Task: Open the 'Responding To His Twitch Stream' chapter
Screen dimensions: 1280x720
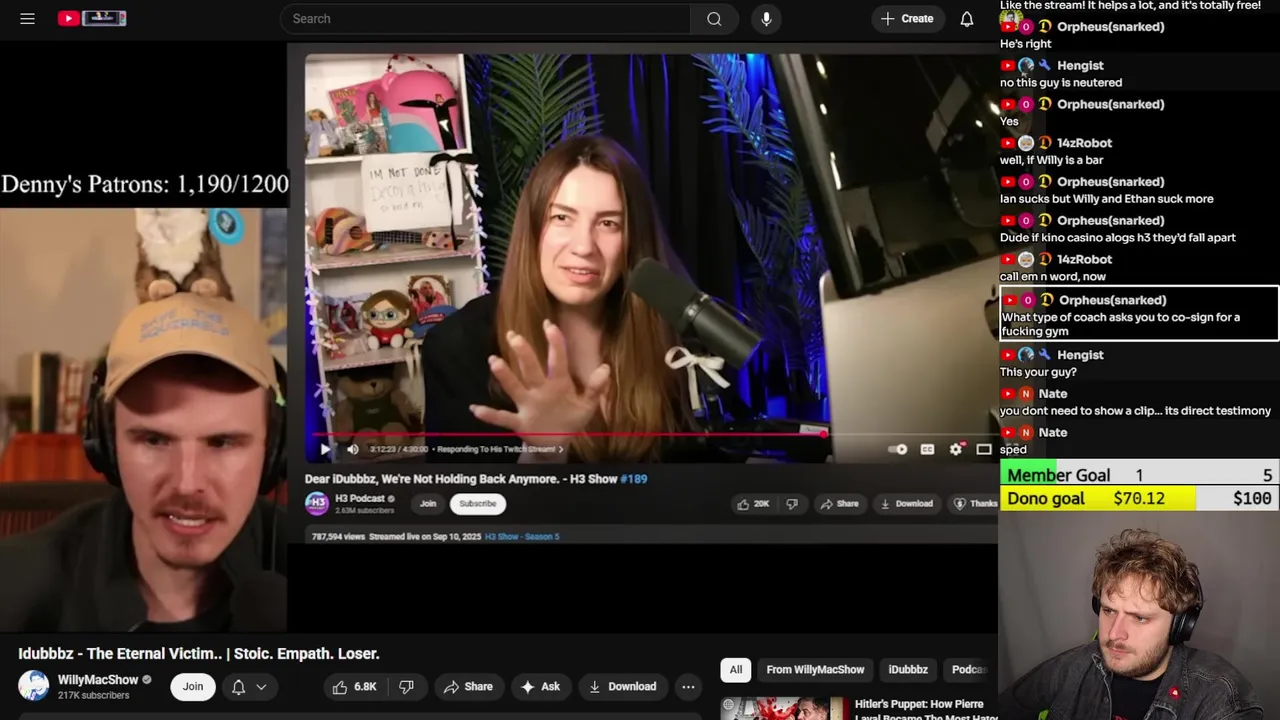Action: (501, 450)
